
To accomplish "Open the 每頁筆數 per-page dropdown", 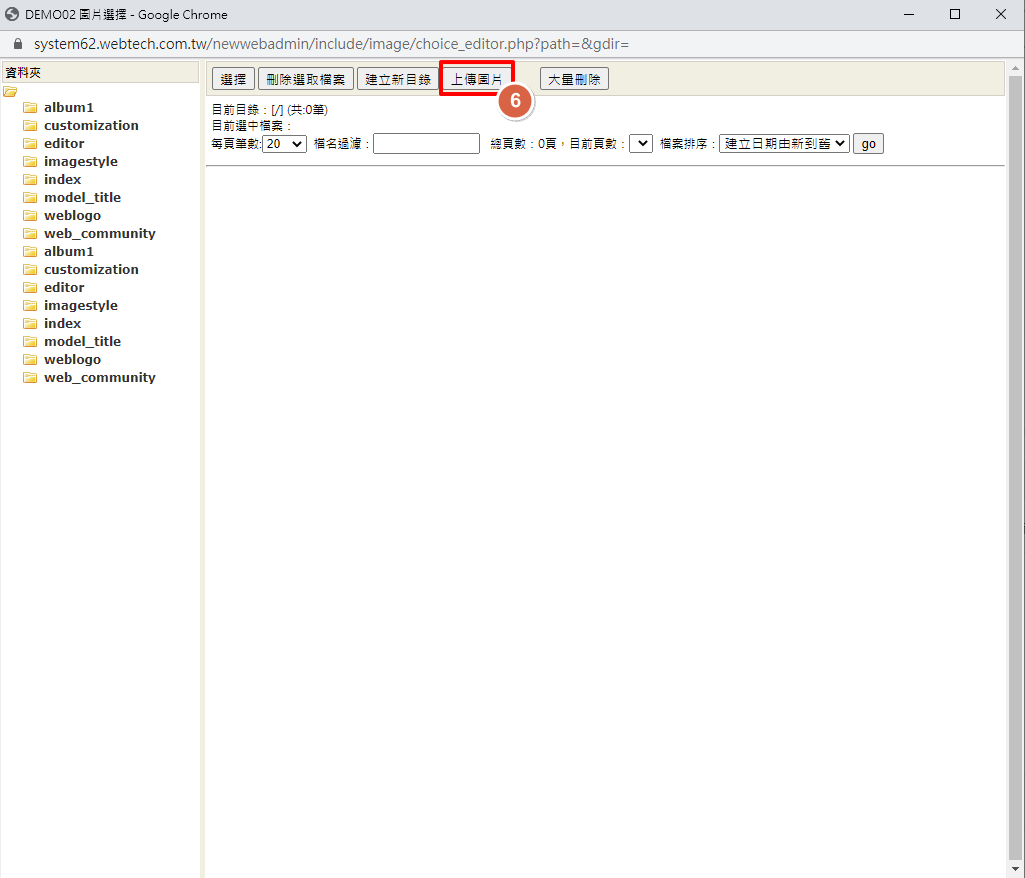I will [284, 144].
